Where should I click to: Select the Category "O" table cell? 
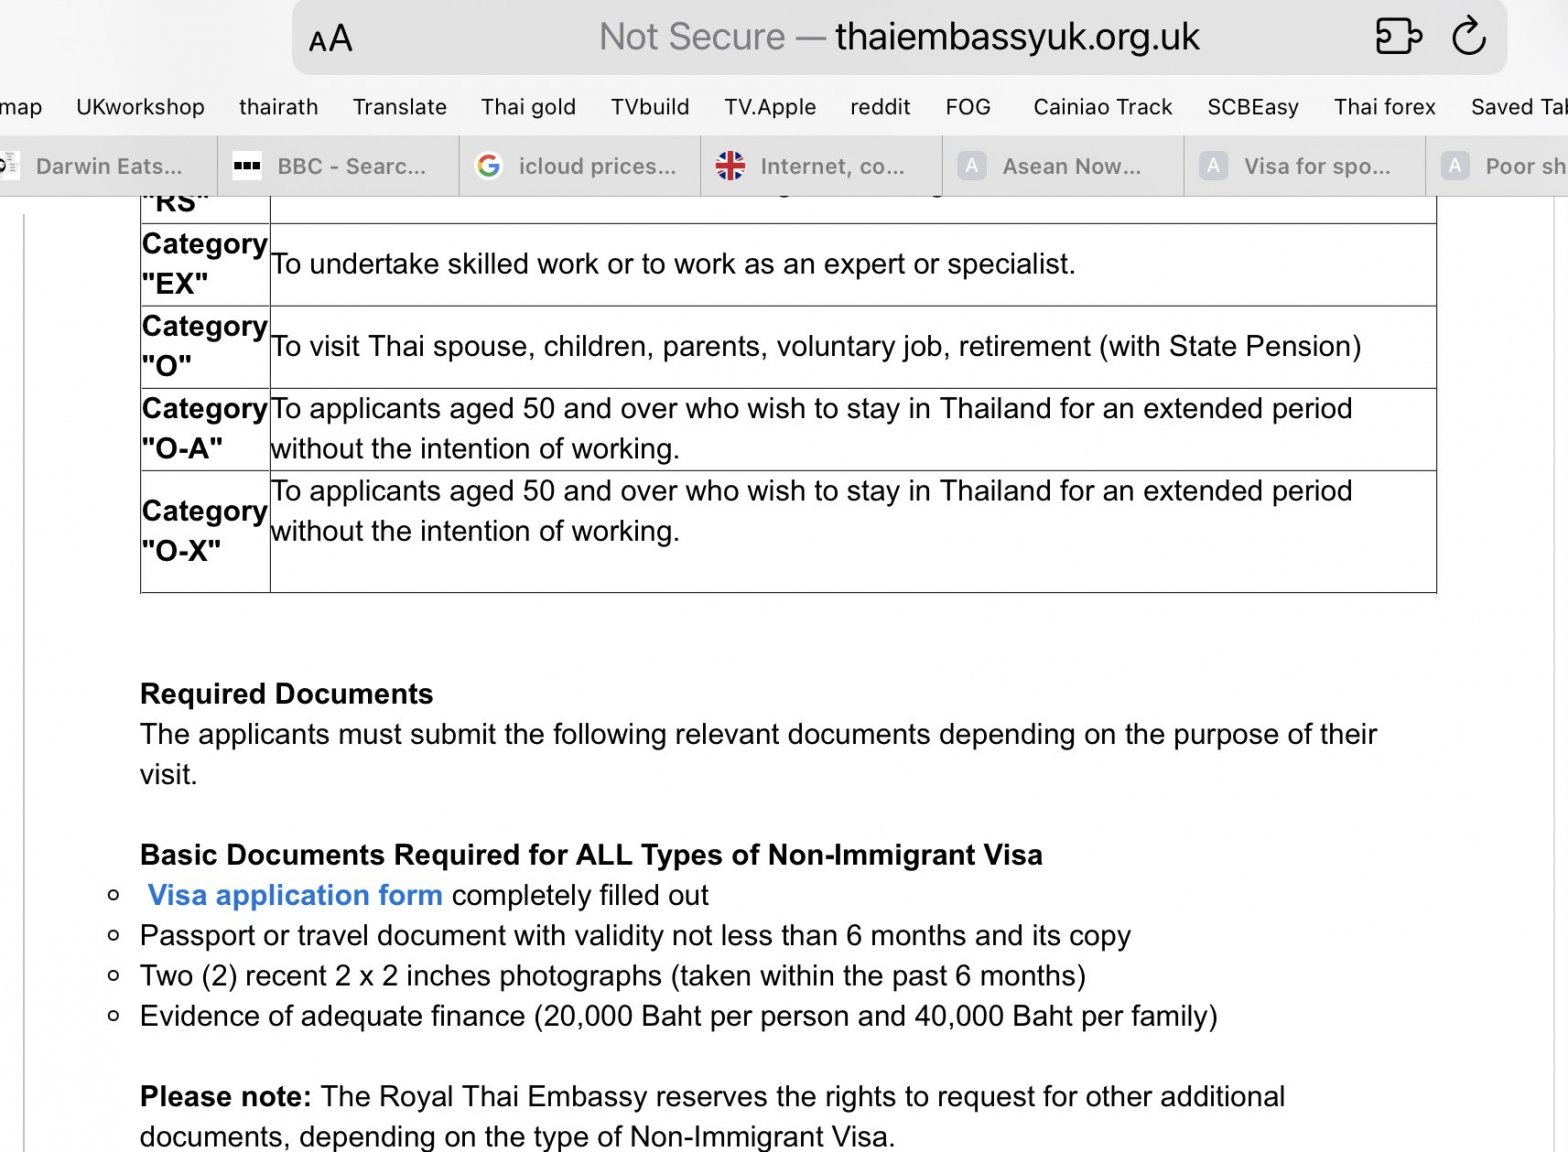205,347
